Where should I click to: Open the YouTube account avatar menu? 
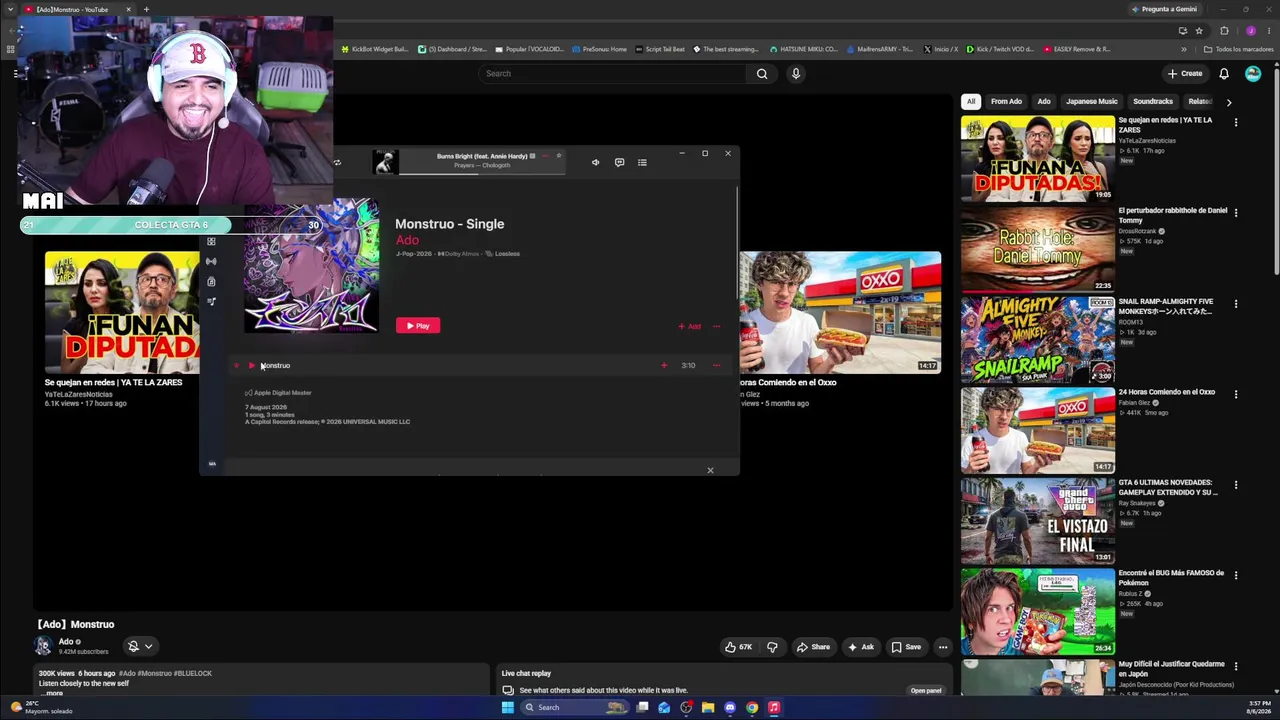(x=1253, y=73)
